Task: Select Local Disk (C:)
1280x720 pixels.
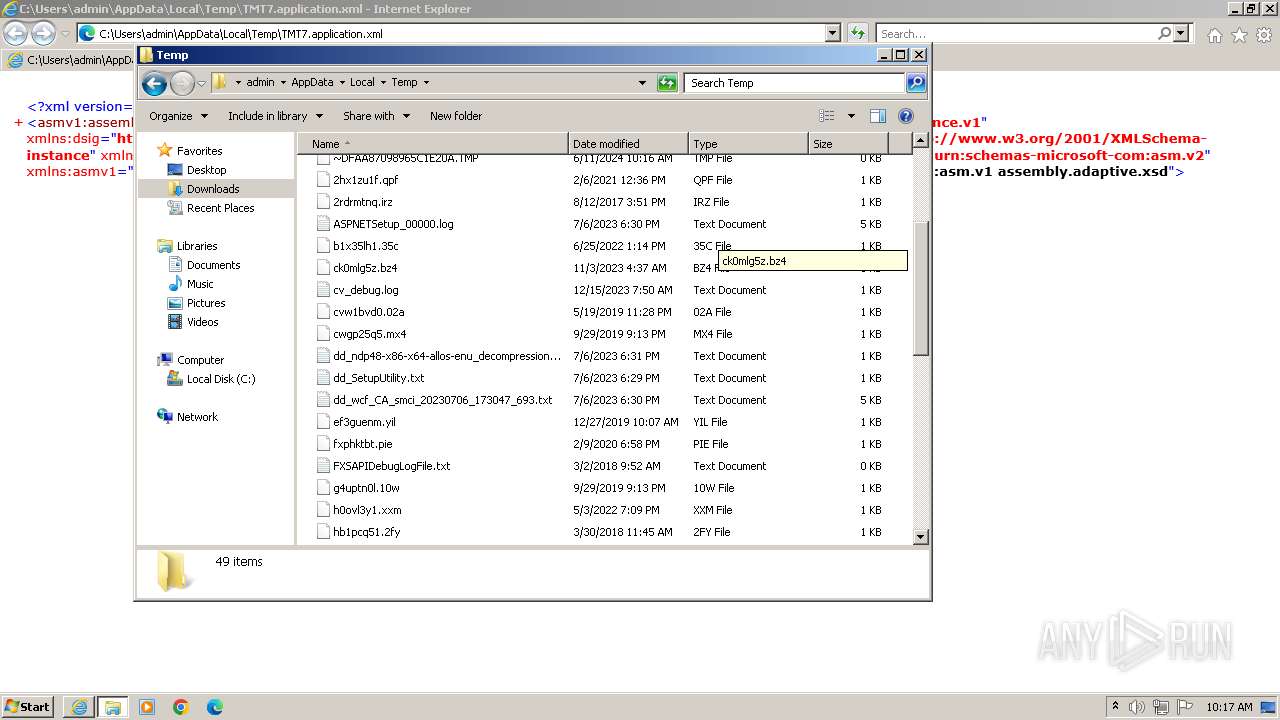Action: [221, 379]
